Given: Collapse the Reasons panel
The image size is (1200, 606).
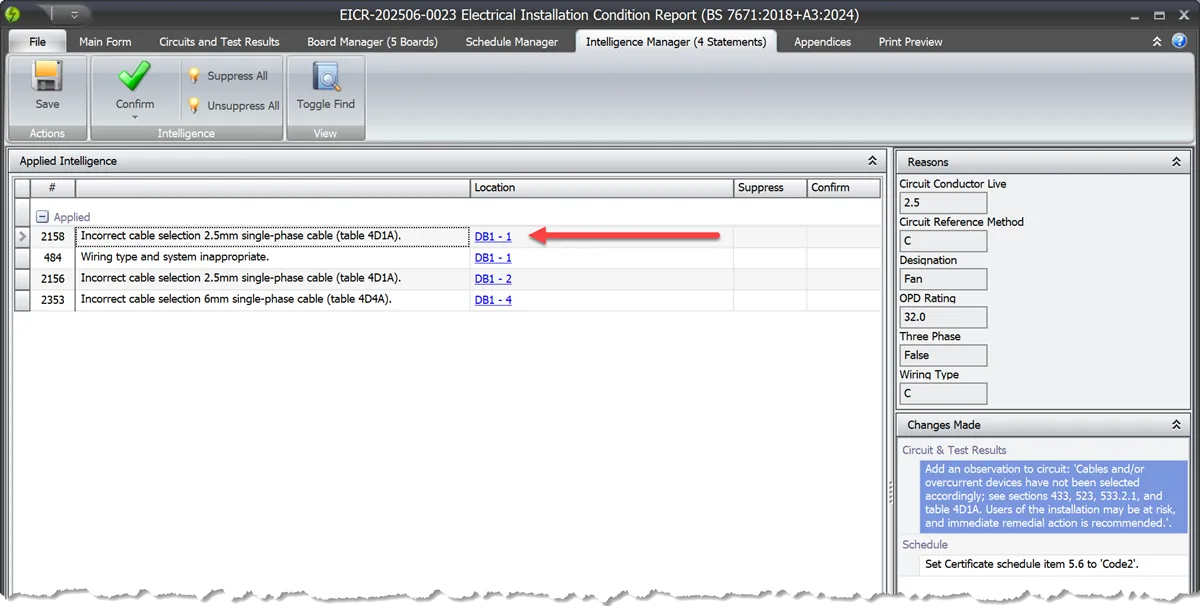Looking at the screenshot, I should 1176,161.
